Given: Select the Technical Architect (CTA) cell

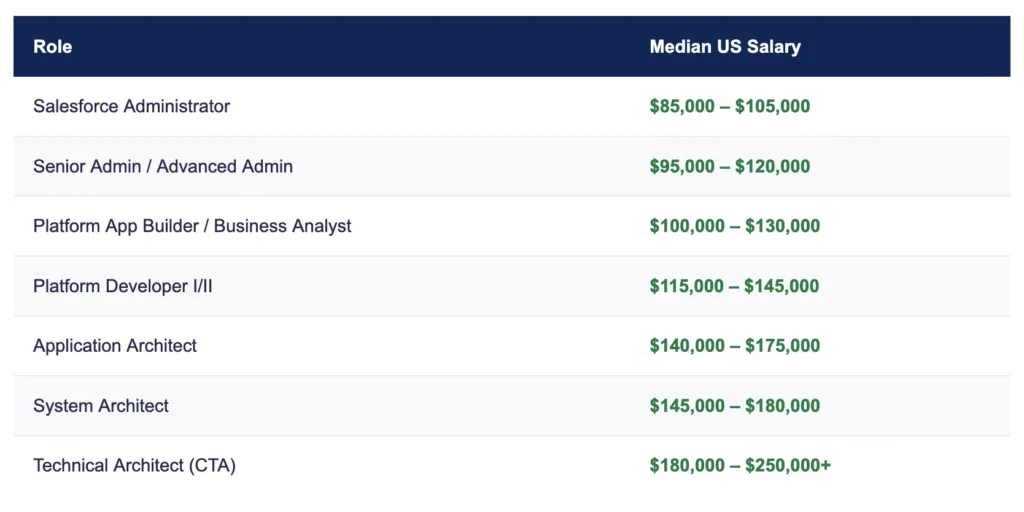Looking at the screenshot, I should [x=134, y=465].
